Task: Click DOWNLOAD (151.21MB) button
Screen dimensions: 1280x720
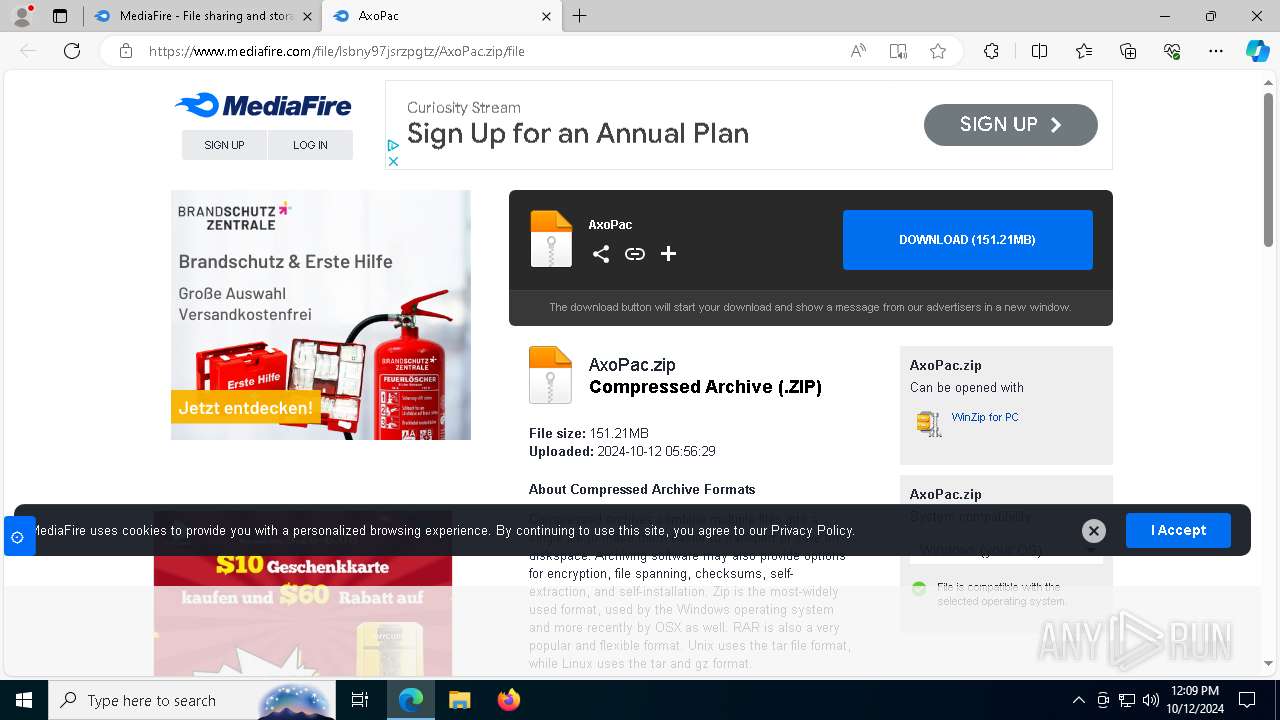Action: (x=967, y=240)
